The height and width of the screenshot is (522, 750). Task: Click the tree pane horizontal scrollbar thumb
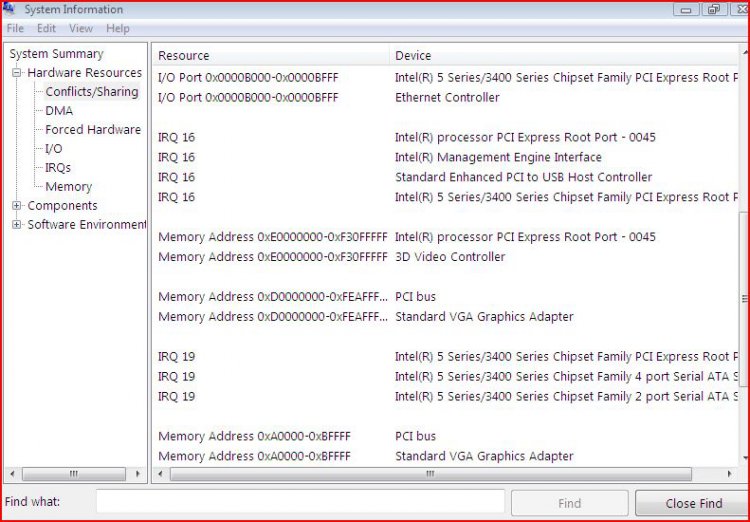pyautogui.click(x=74, y=474)
